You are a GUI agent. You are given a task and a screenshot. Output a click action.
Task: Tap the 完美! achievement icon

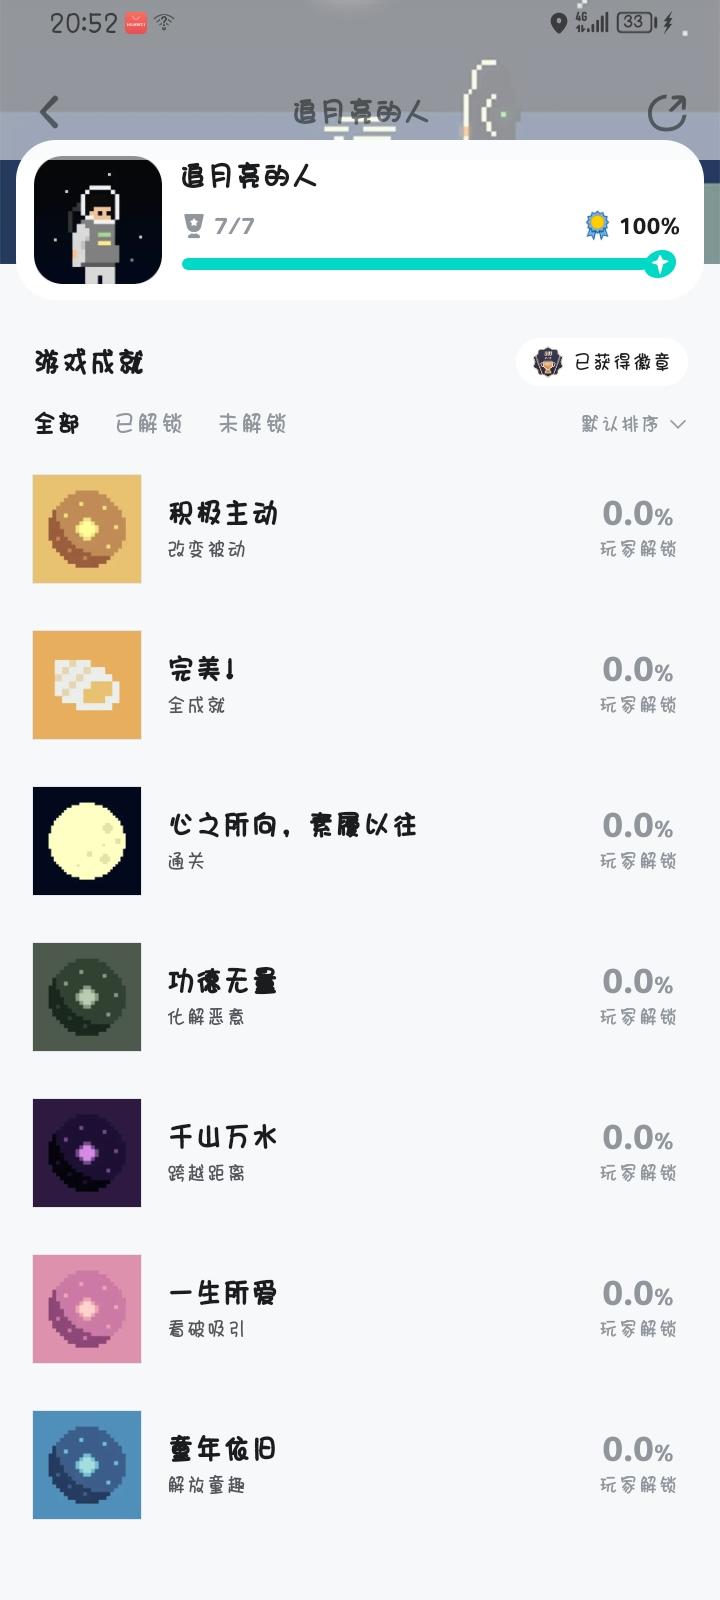87,685
